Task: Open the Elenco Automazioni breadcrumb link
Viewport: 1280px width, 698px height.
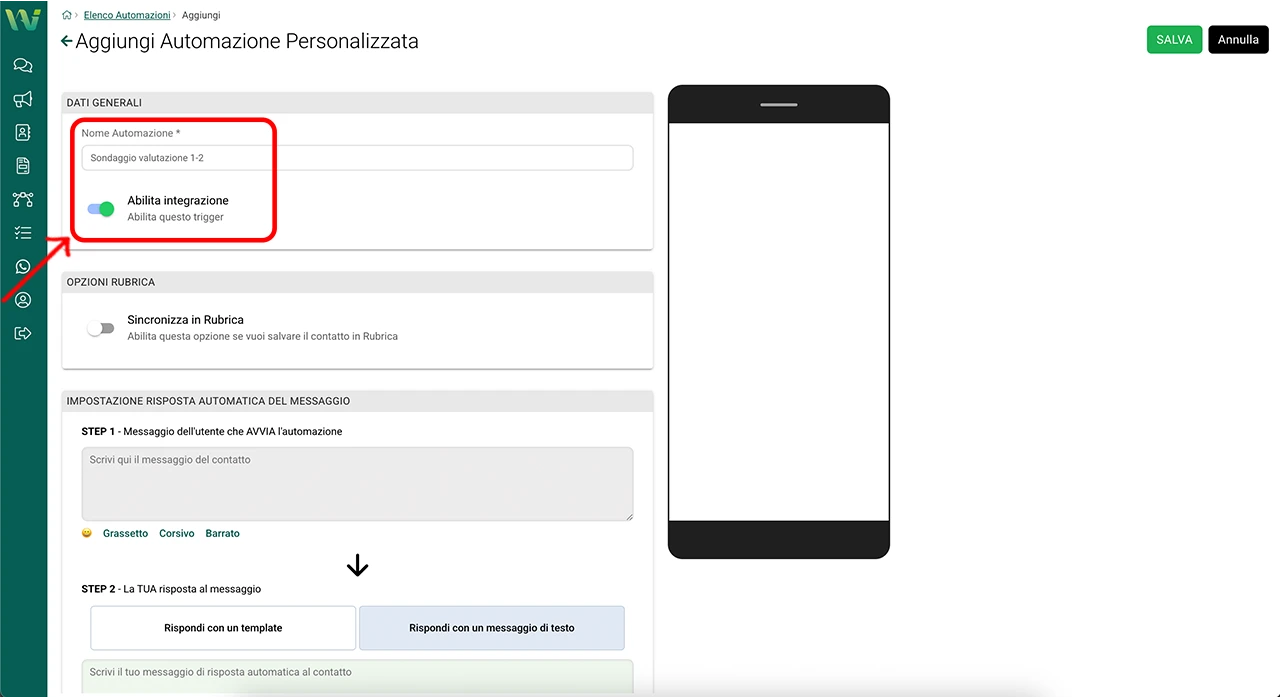Action: [x=127, y=15]
